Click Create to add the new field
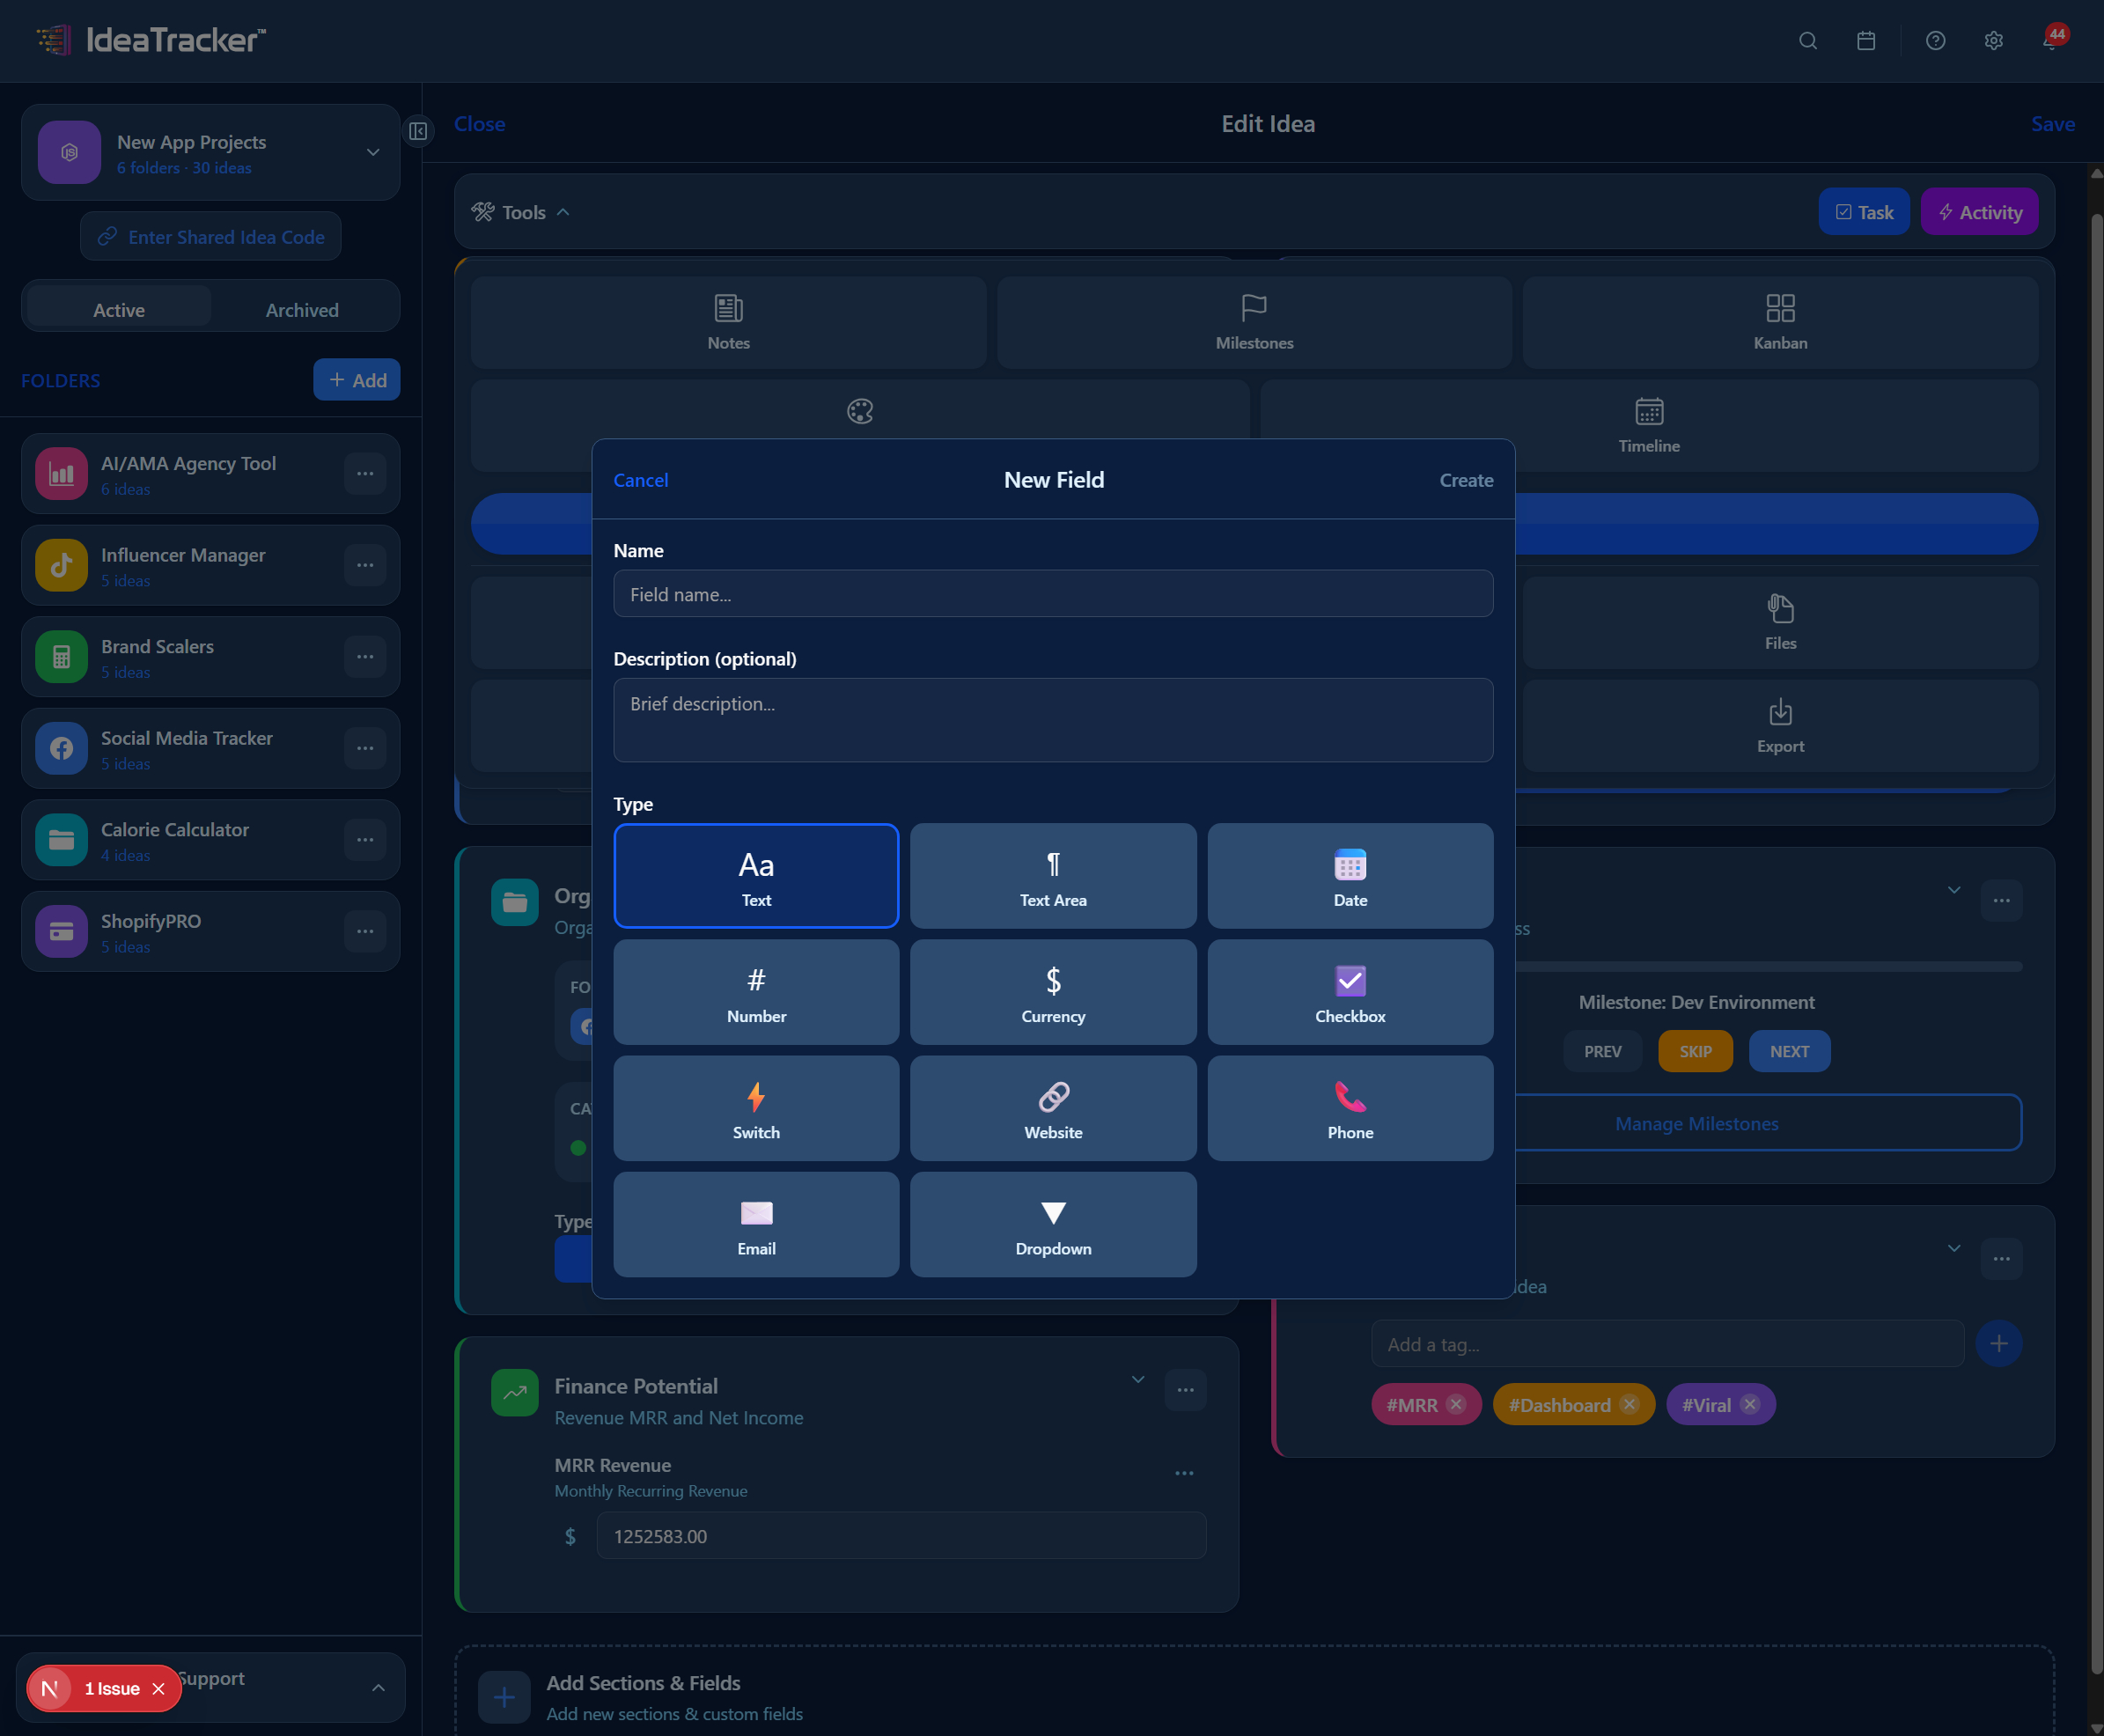The height and width of the screenshot is (1736, 2104). (1465, 480)
